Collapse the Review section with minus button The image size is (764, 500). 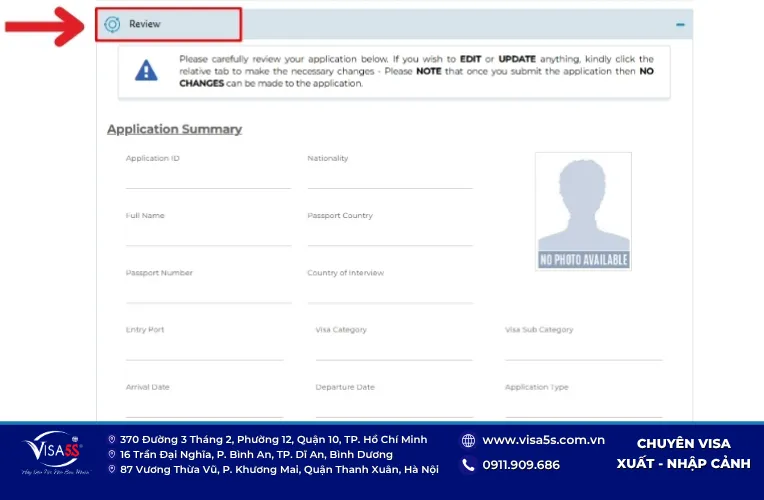680,24
